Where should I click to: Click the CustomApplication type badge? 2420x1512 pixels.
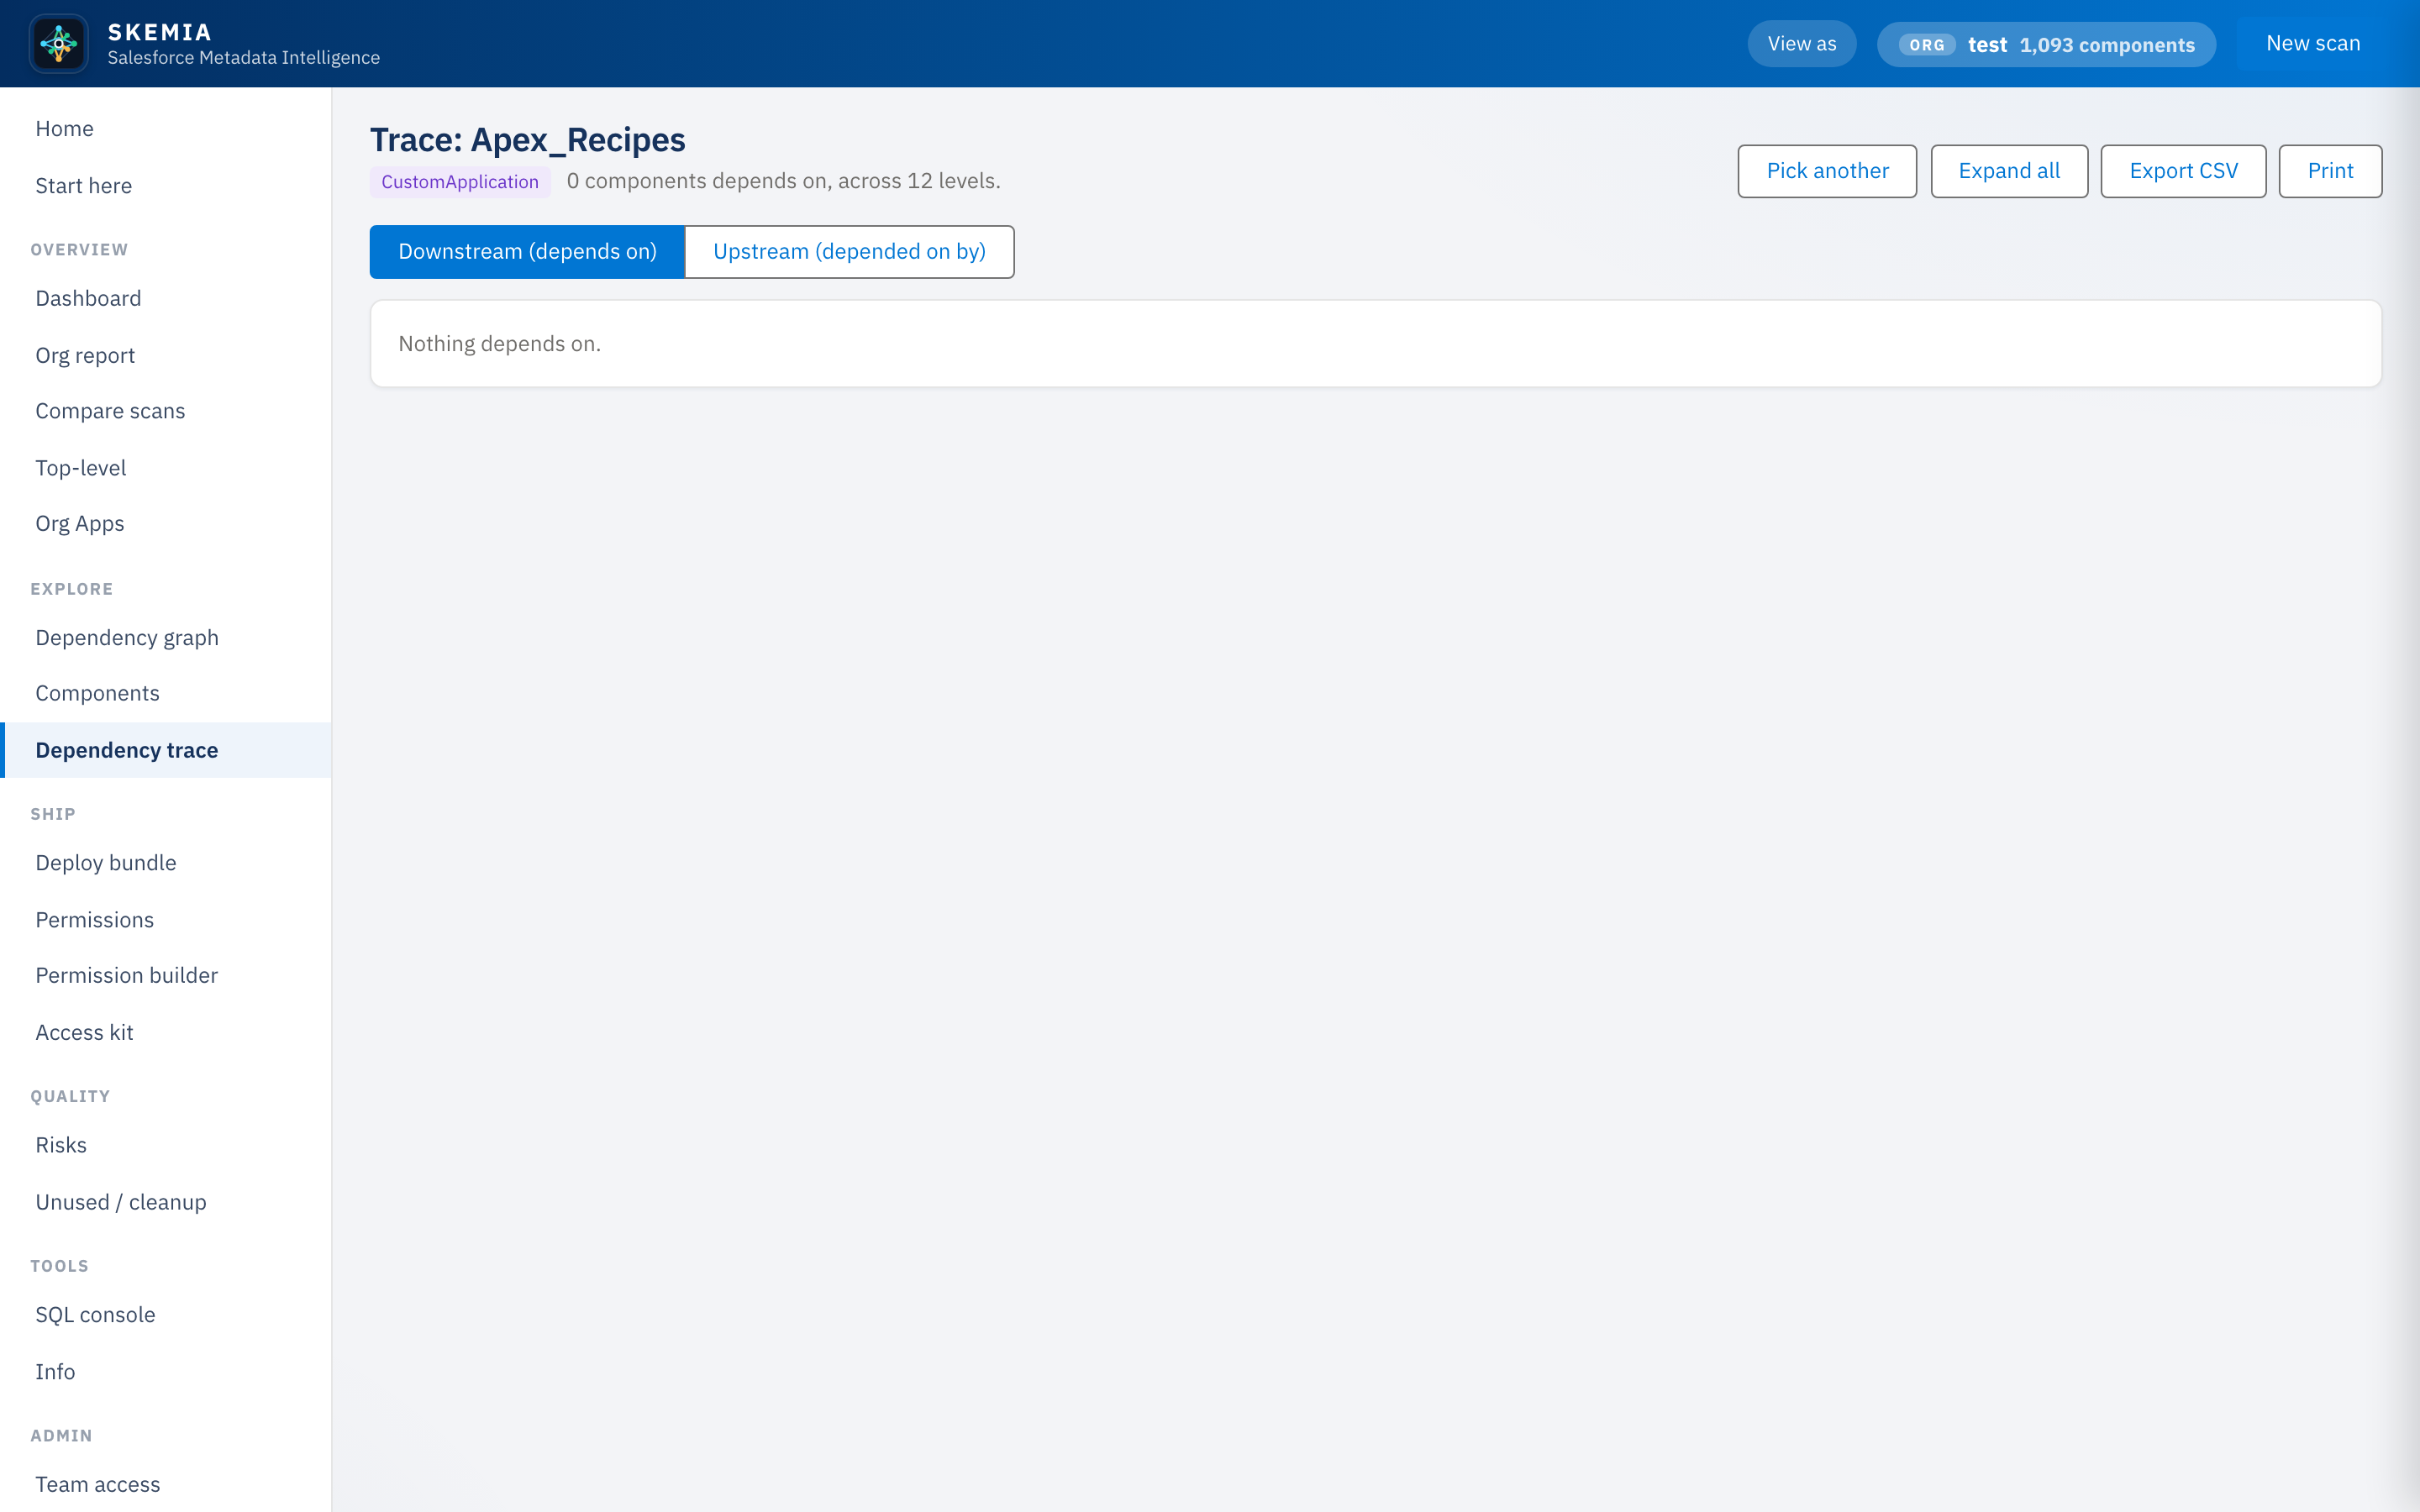[x=460, y=182]
